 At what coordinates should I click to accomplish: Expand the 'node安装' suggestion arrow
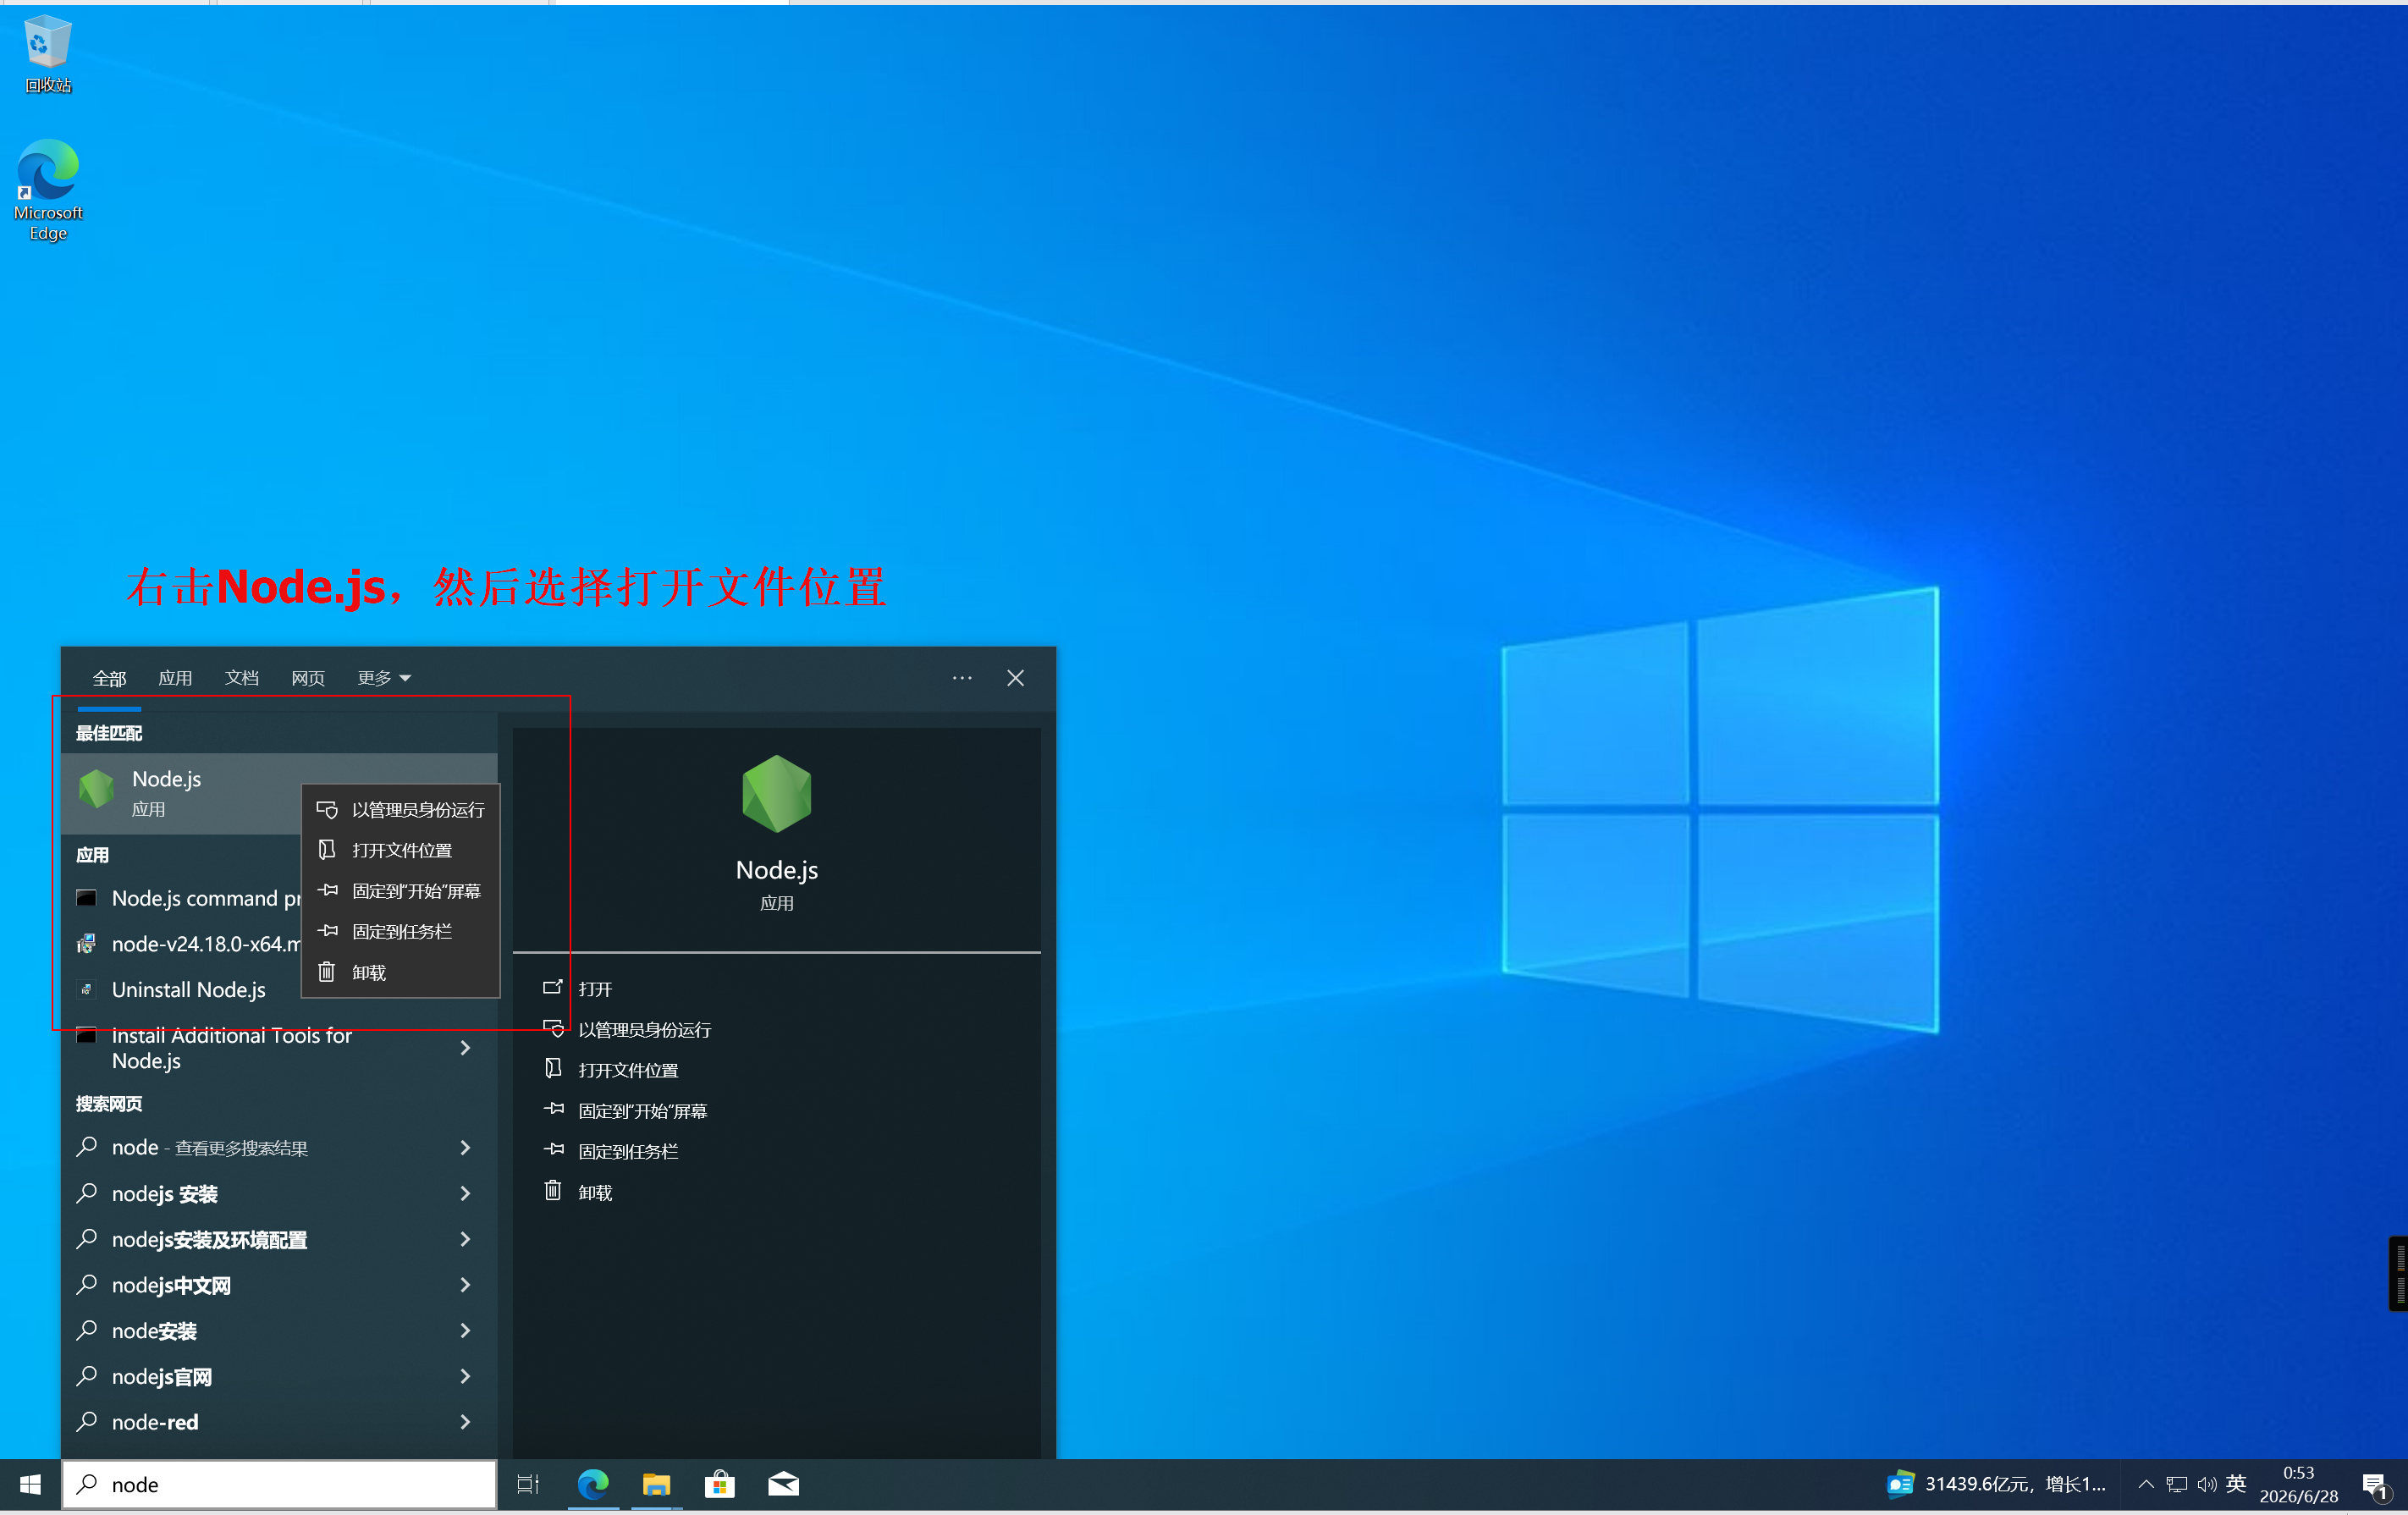pos(465,1331)
